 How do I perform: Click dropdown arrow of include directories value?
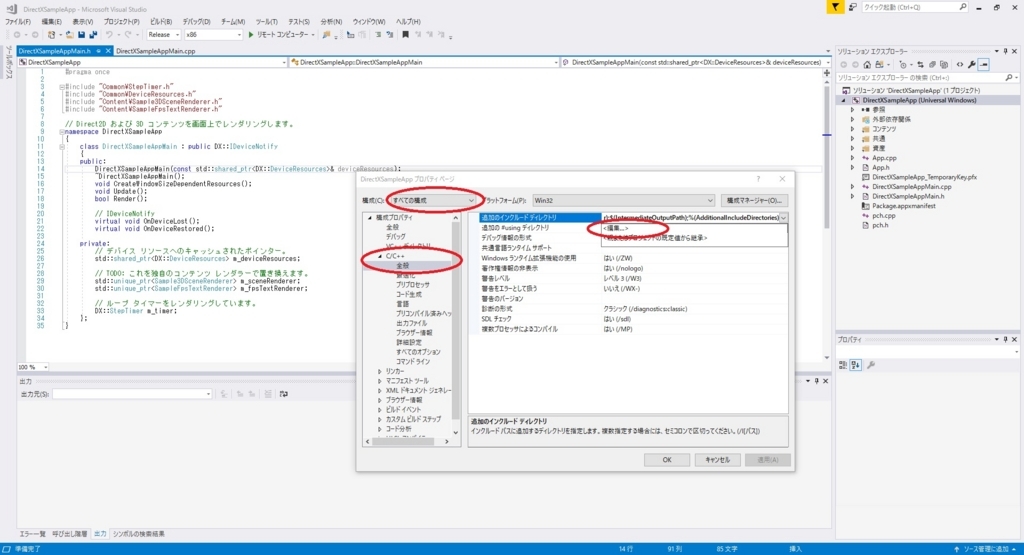tap(783, 217)
